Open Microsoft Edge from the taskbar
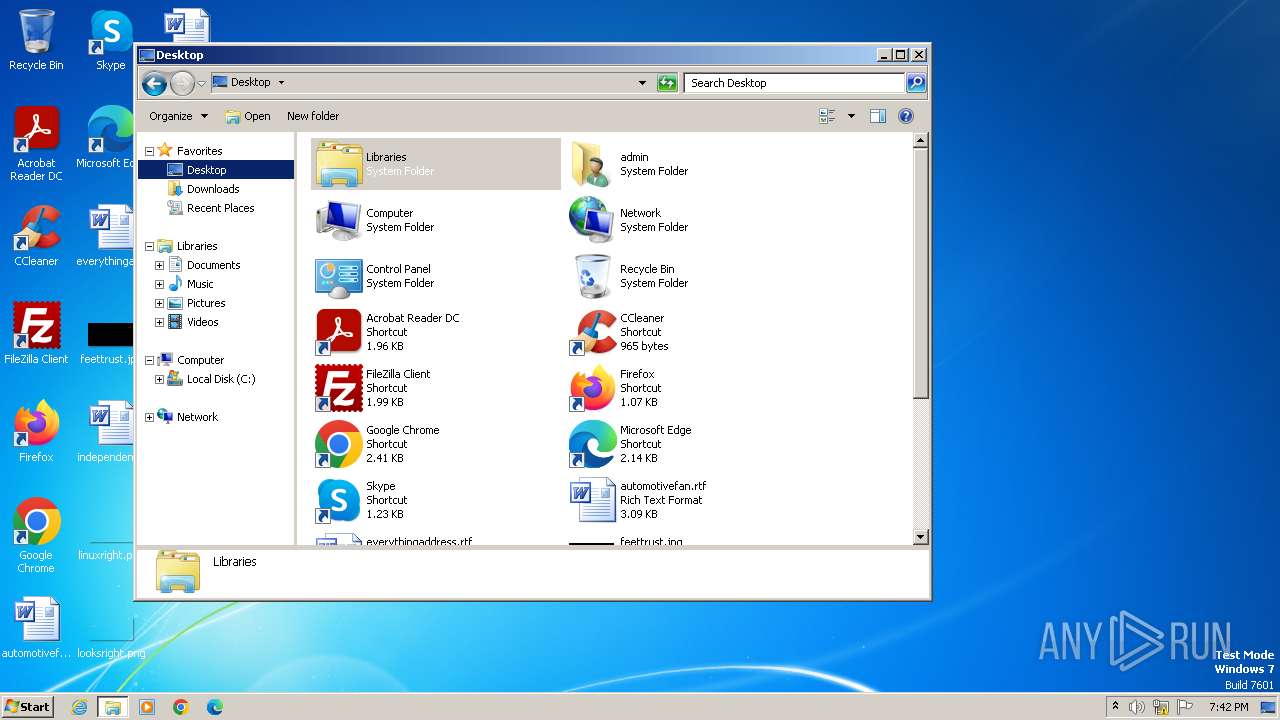The image size is (1280, 720). click(x=215, y=707)
